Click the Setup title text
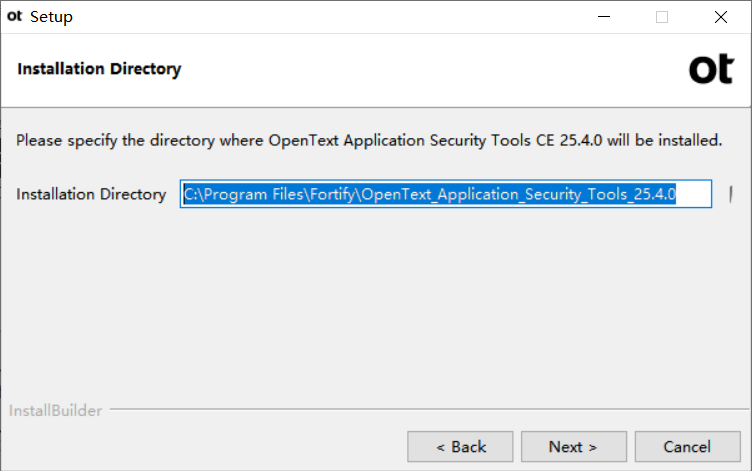This screenshot has width=752, height=471. click(51, 17)
